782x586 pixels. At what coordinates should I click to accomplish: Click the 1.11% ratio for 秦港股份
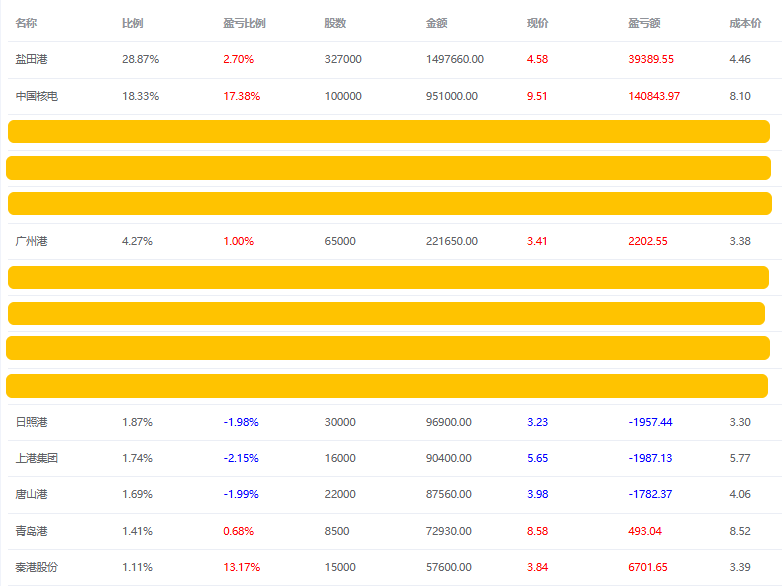click(x=138, y=567)
